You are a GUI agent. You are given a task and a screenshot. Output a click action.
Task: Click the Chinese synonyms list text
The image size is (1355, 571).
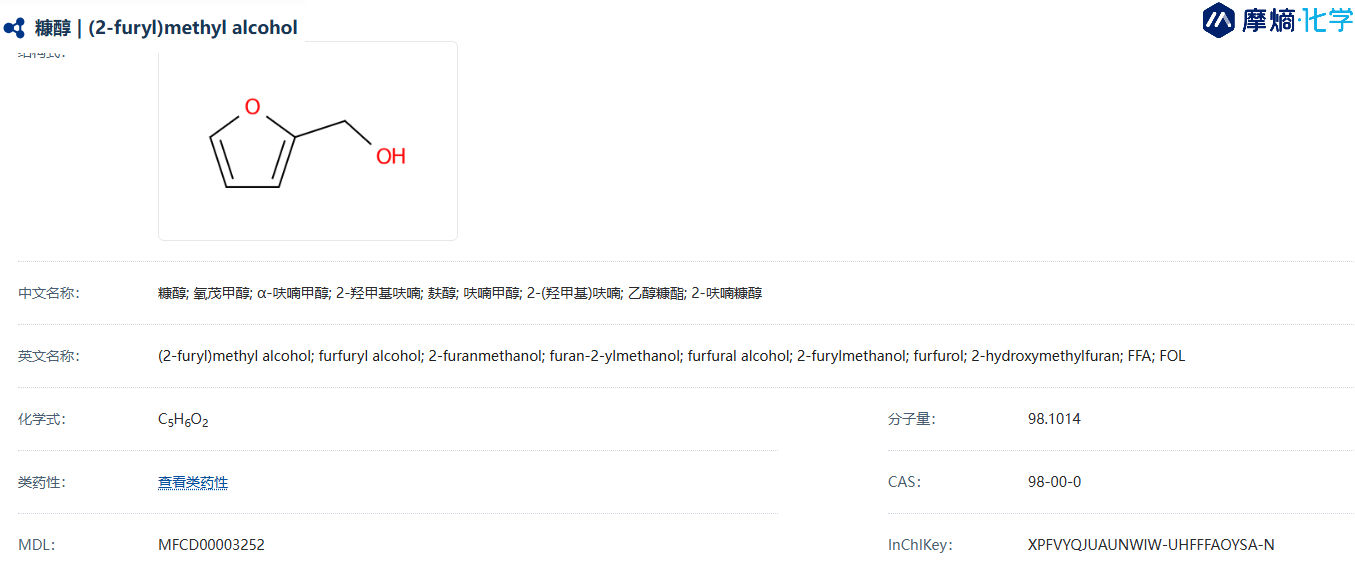460,293
